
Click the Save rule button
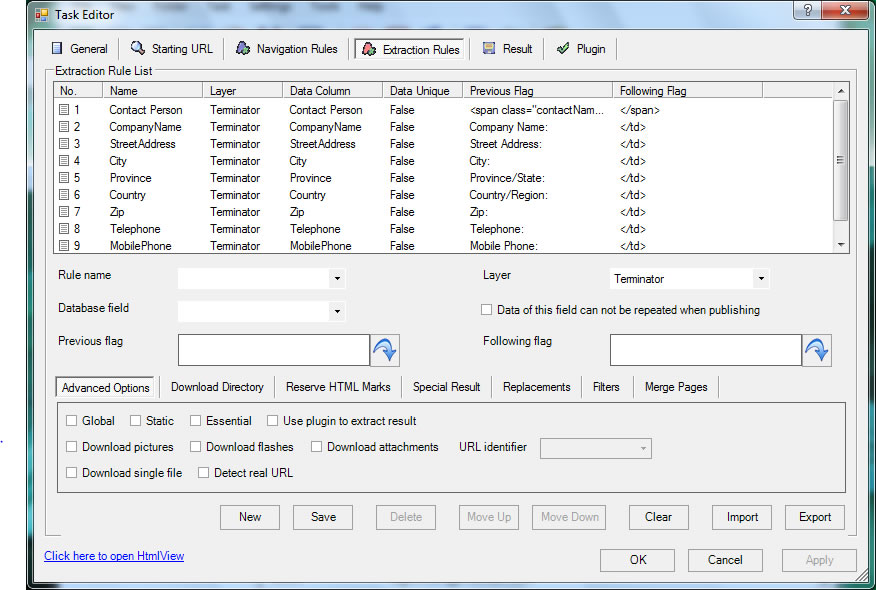tap(323, 517)
